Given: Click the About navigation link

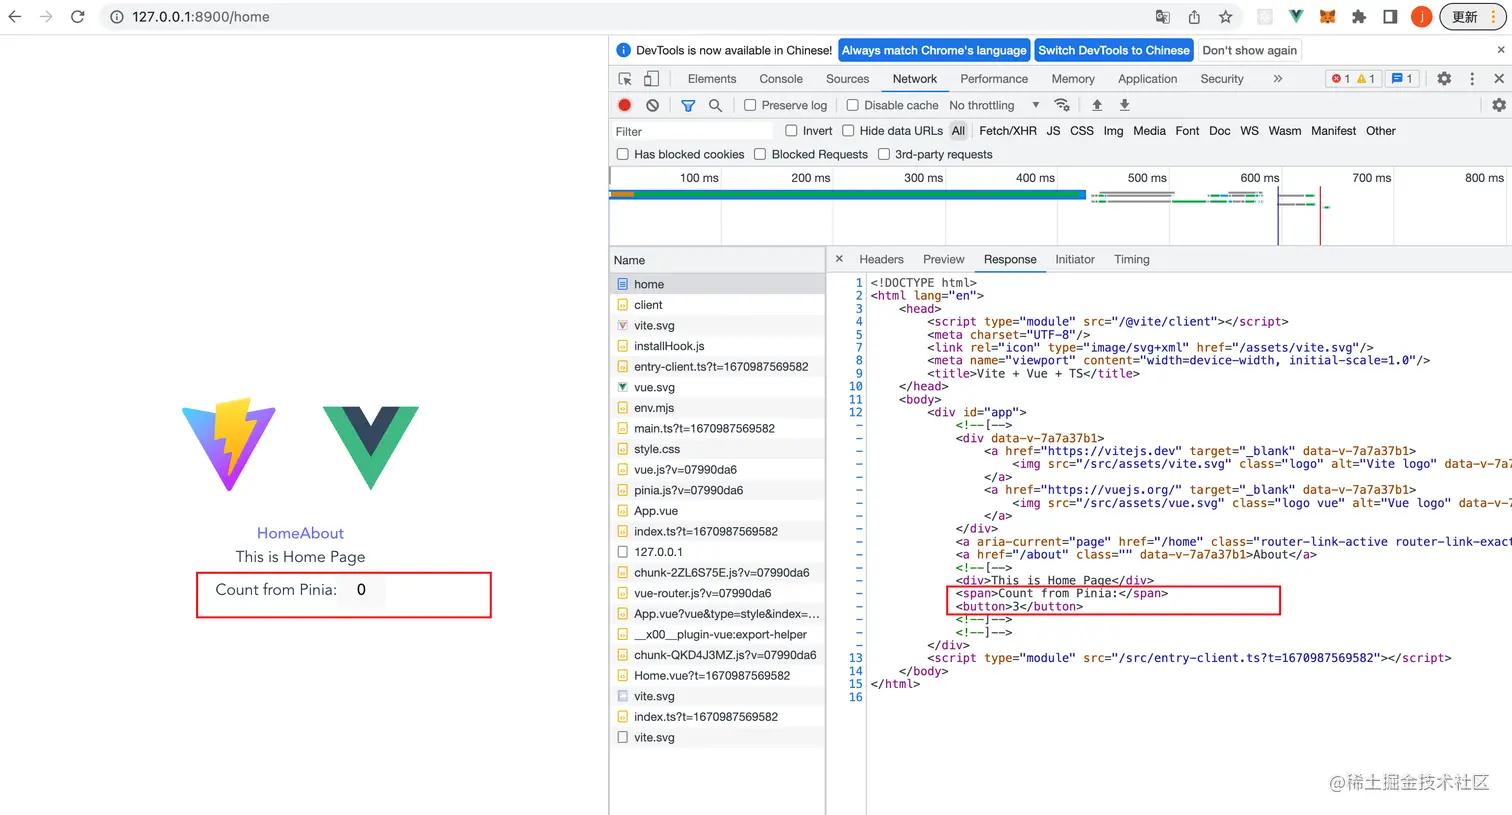Looking at the screenshot, I should tap(322, 533).
